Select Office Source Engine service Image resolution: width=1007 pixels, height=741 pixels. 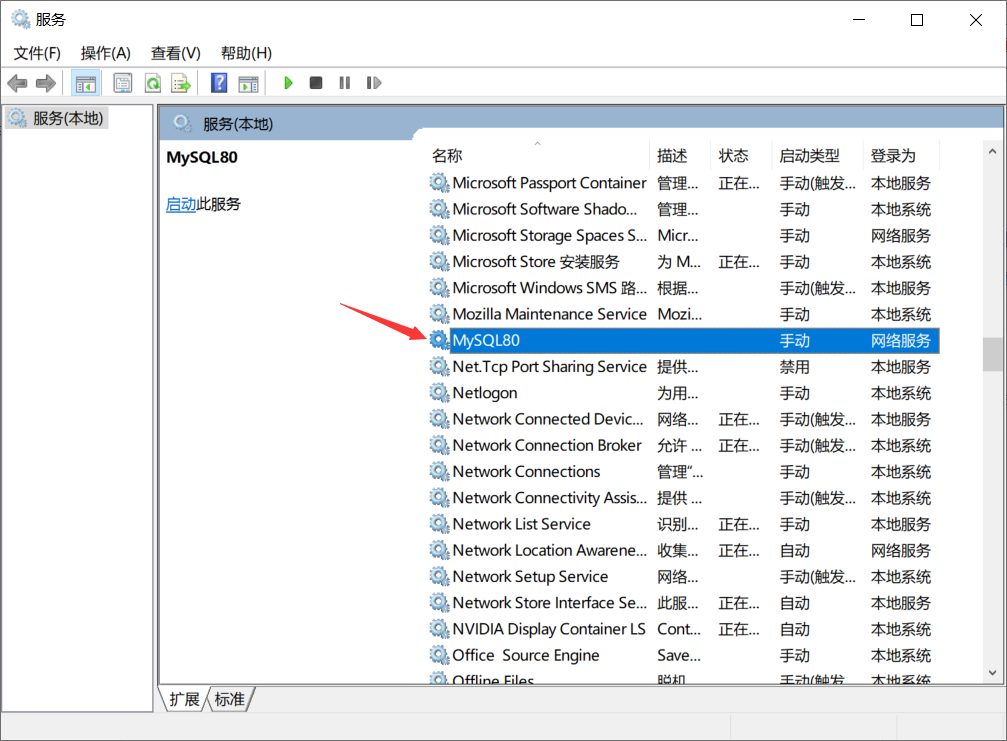[x=683, y=655]
